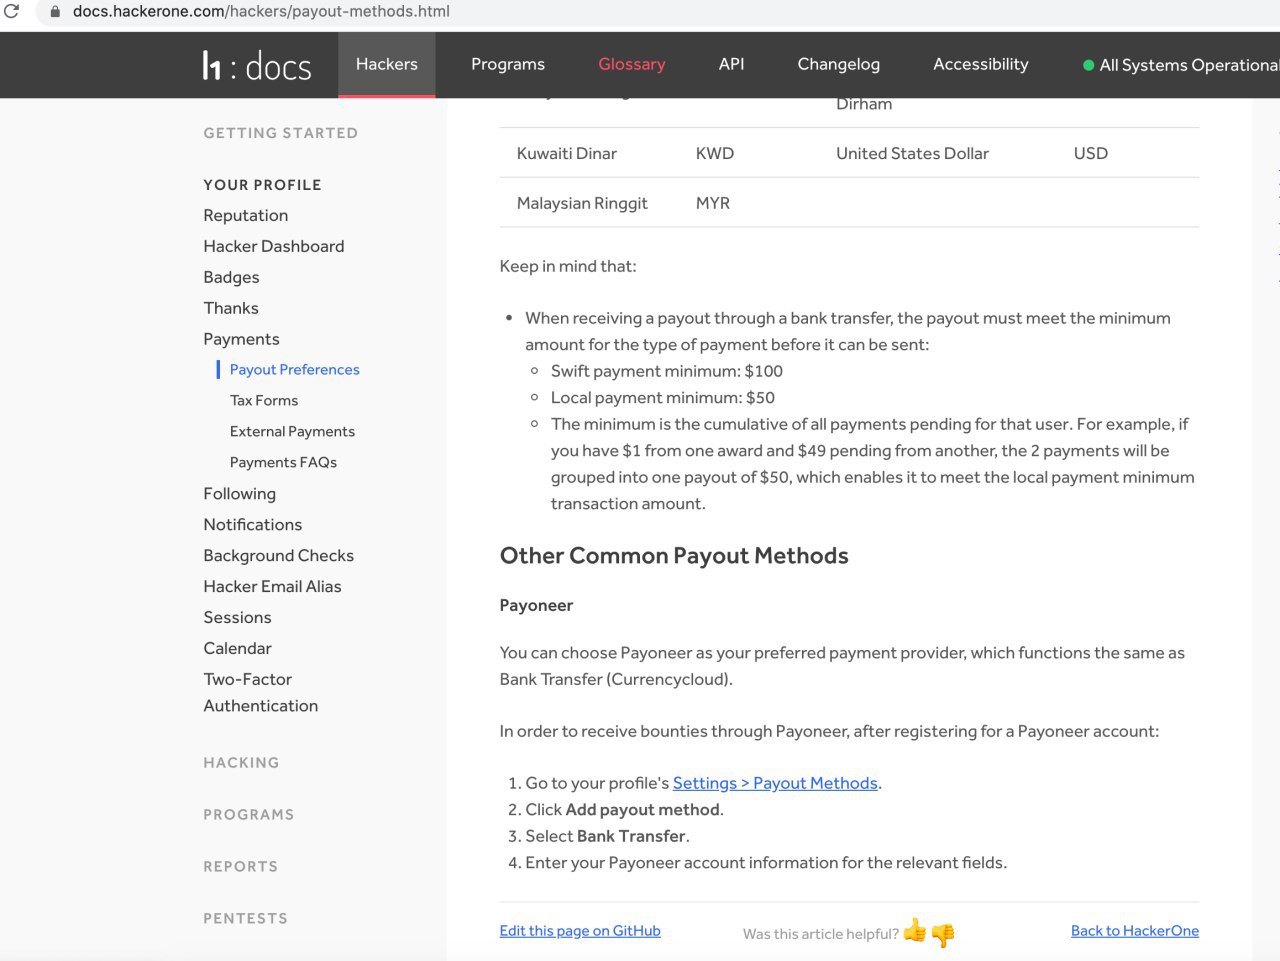The width and height of the screenshot is (1280, 961).
Task: Click the green systems status indicator dot
Action: pos(1088,65)
